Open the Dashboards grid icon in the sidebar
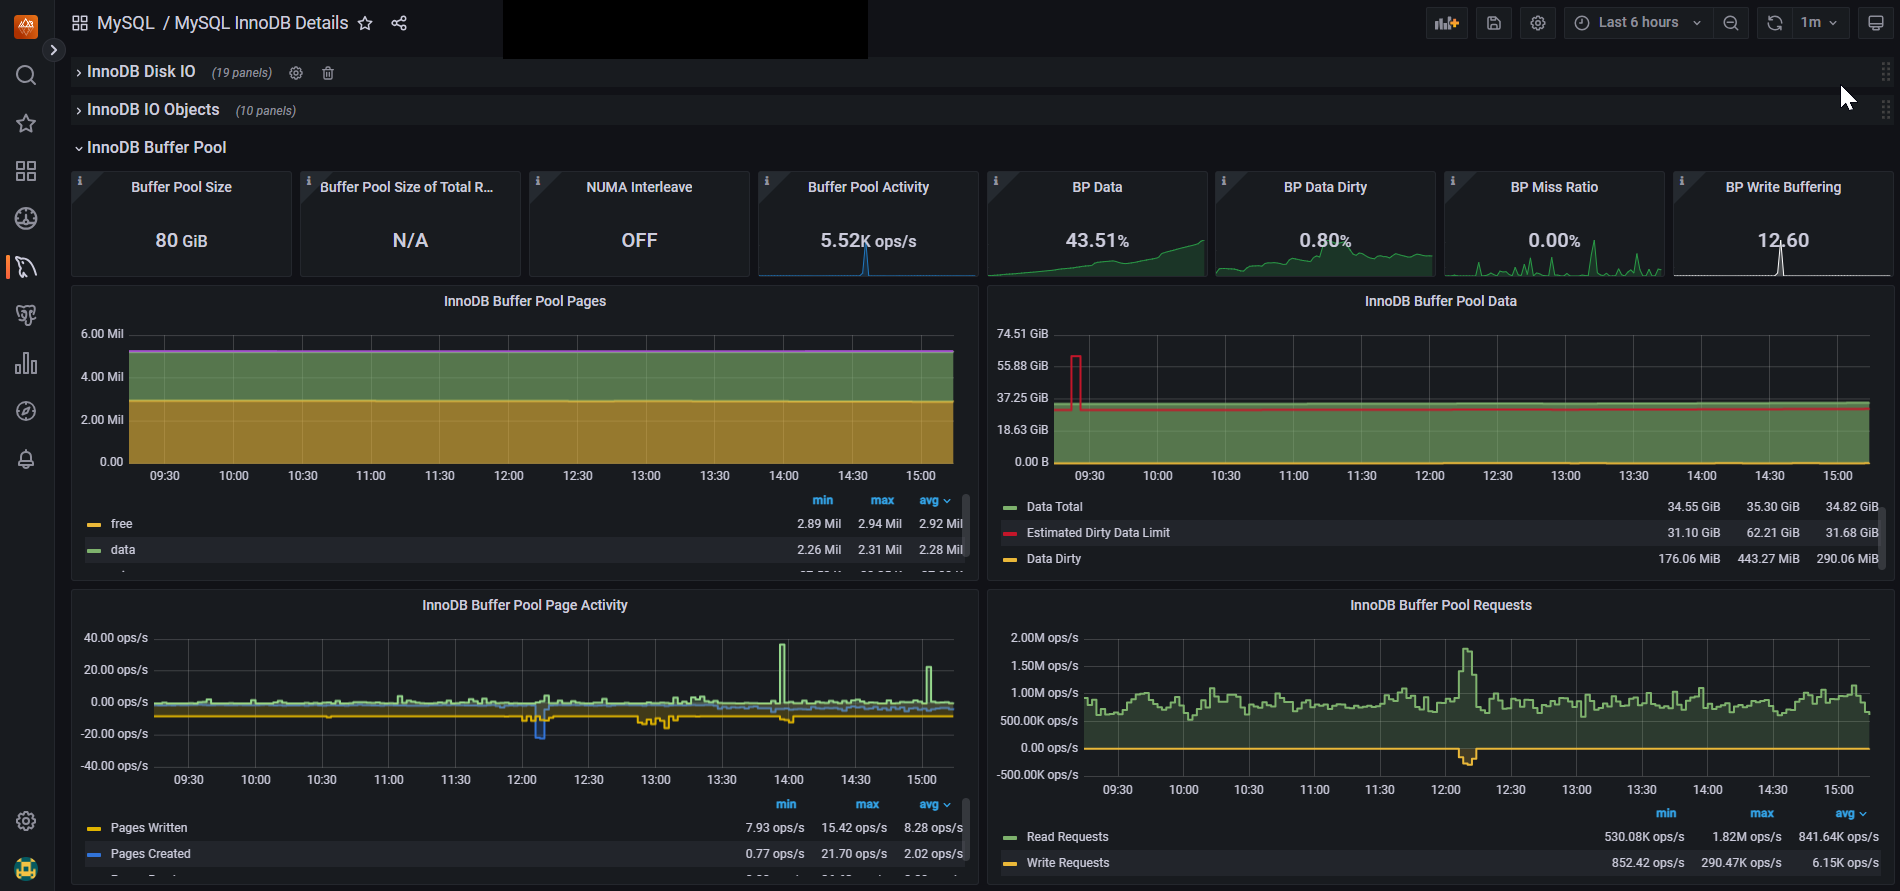Screen dimensions: 1900x891 coord(26,171)
